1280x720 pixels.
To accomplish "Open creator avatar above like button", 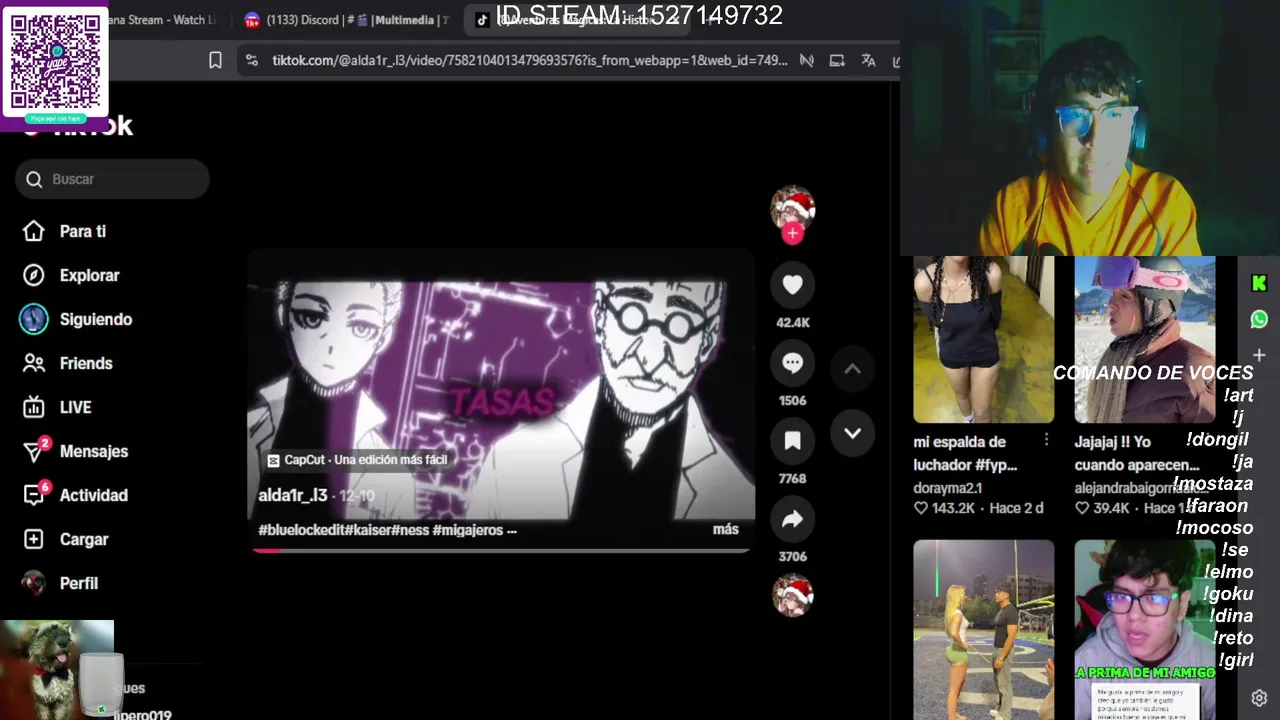I will [x=792, y=208].
